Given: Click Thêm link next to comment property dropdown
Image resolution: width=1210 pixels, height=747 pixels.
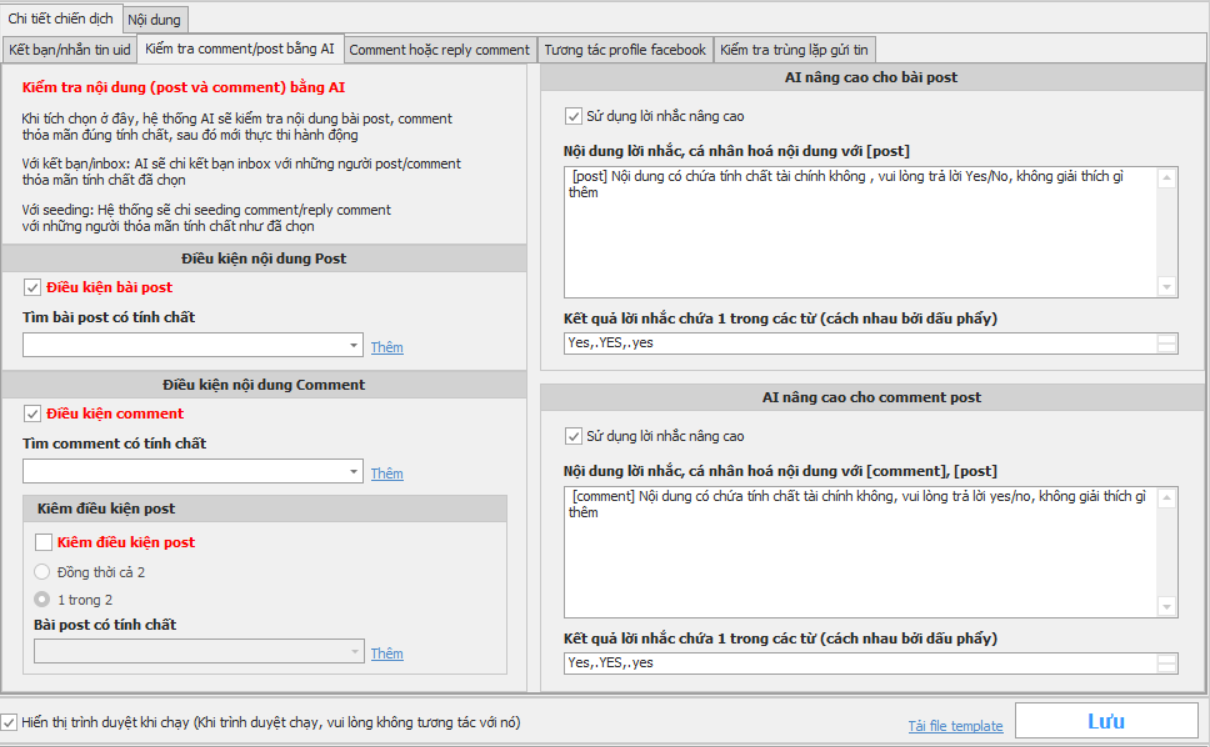Looking at the screenshot, I should pos(387,474).
